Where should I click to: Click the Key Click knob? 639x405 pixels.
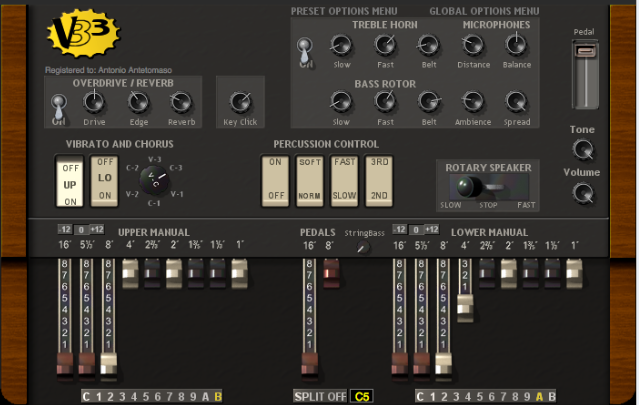click(x=239, y=101)
